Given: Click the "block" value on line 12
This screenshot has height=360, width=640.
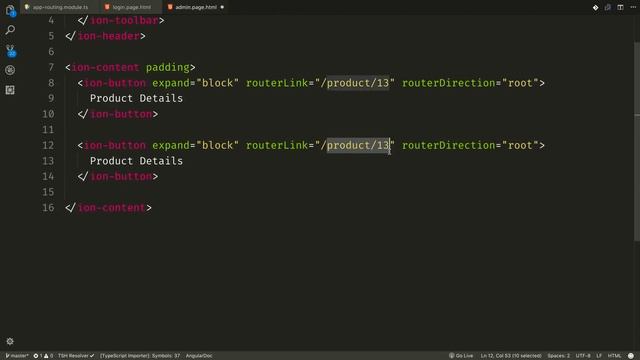Looking at the screenshot, I should click(x=218, y=145).
